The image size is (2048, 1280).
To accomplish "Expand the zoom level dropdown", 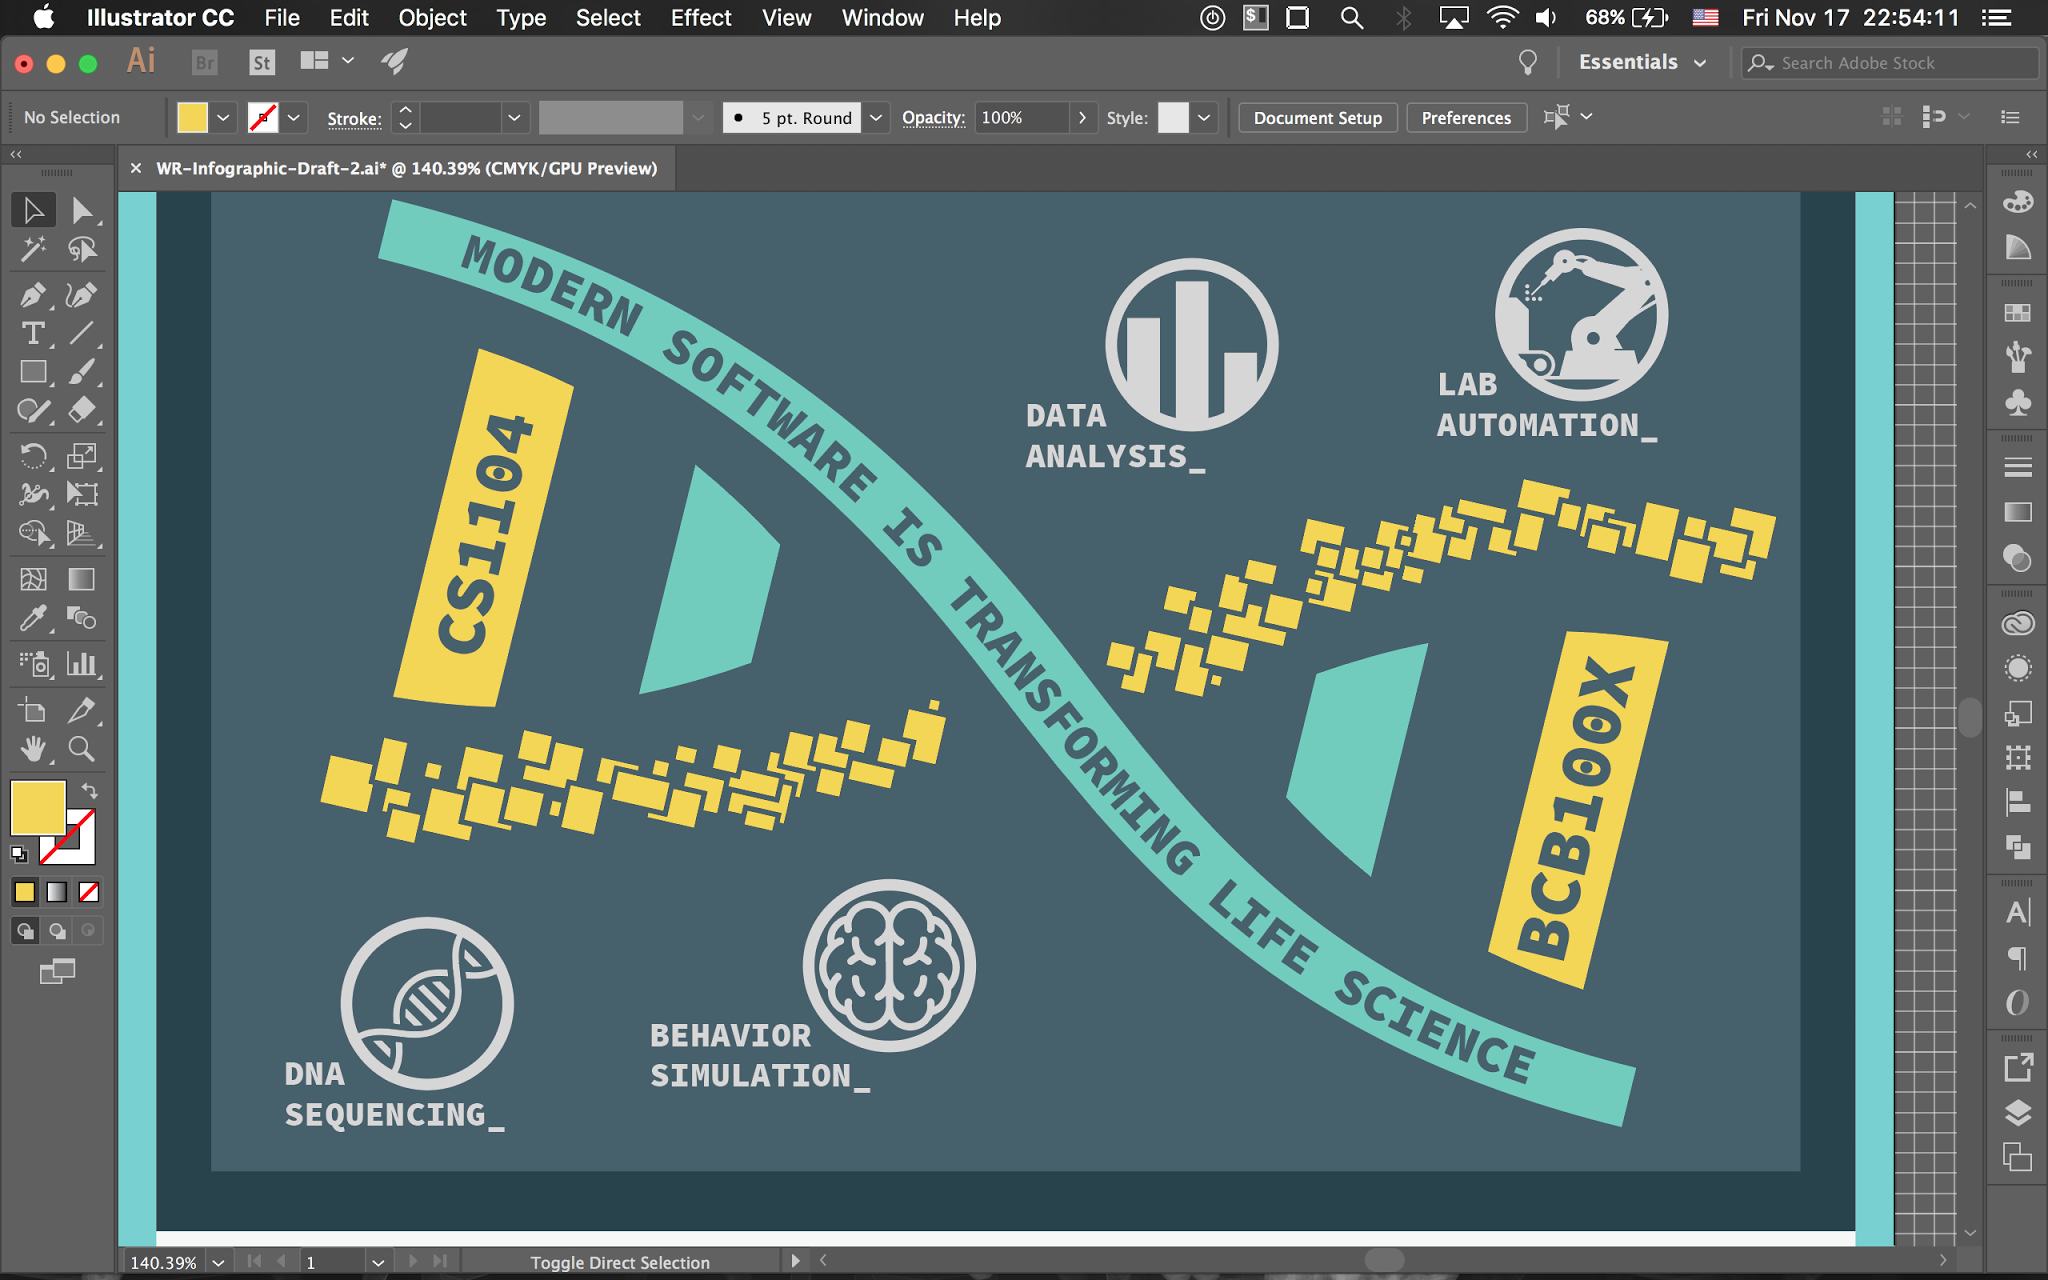I will pyautogui.click(x=218, y=1262).
